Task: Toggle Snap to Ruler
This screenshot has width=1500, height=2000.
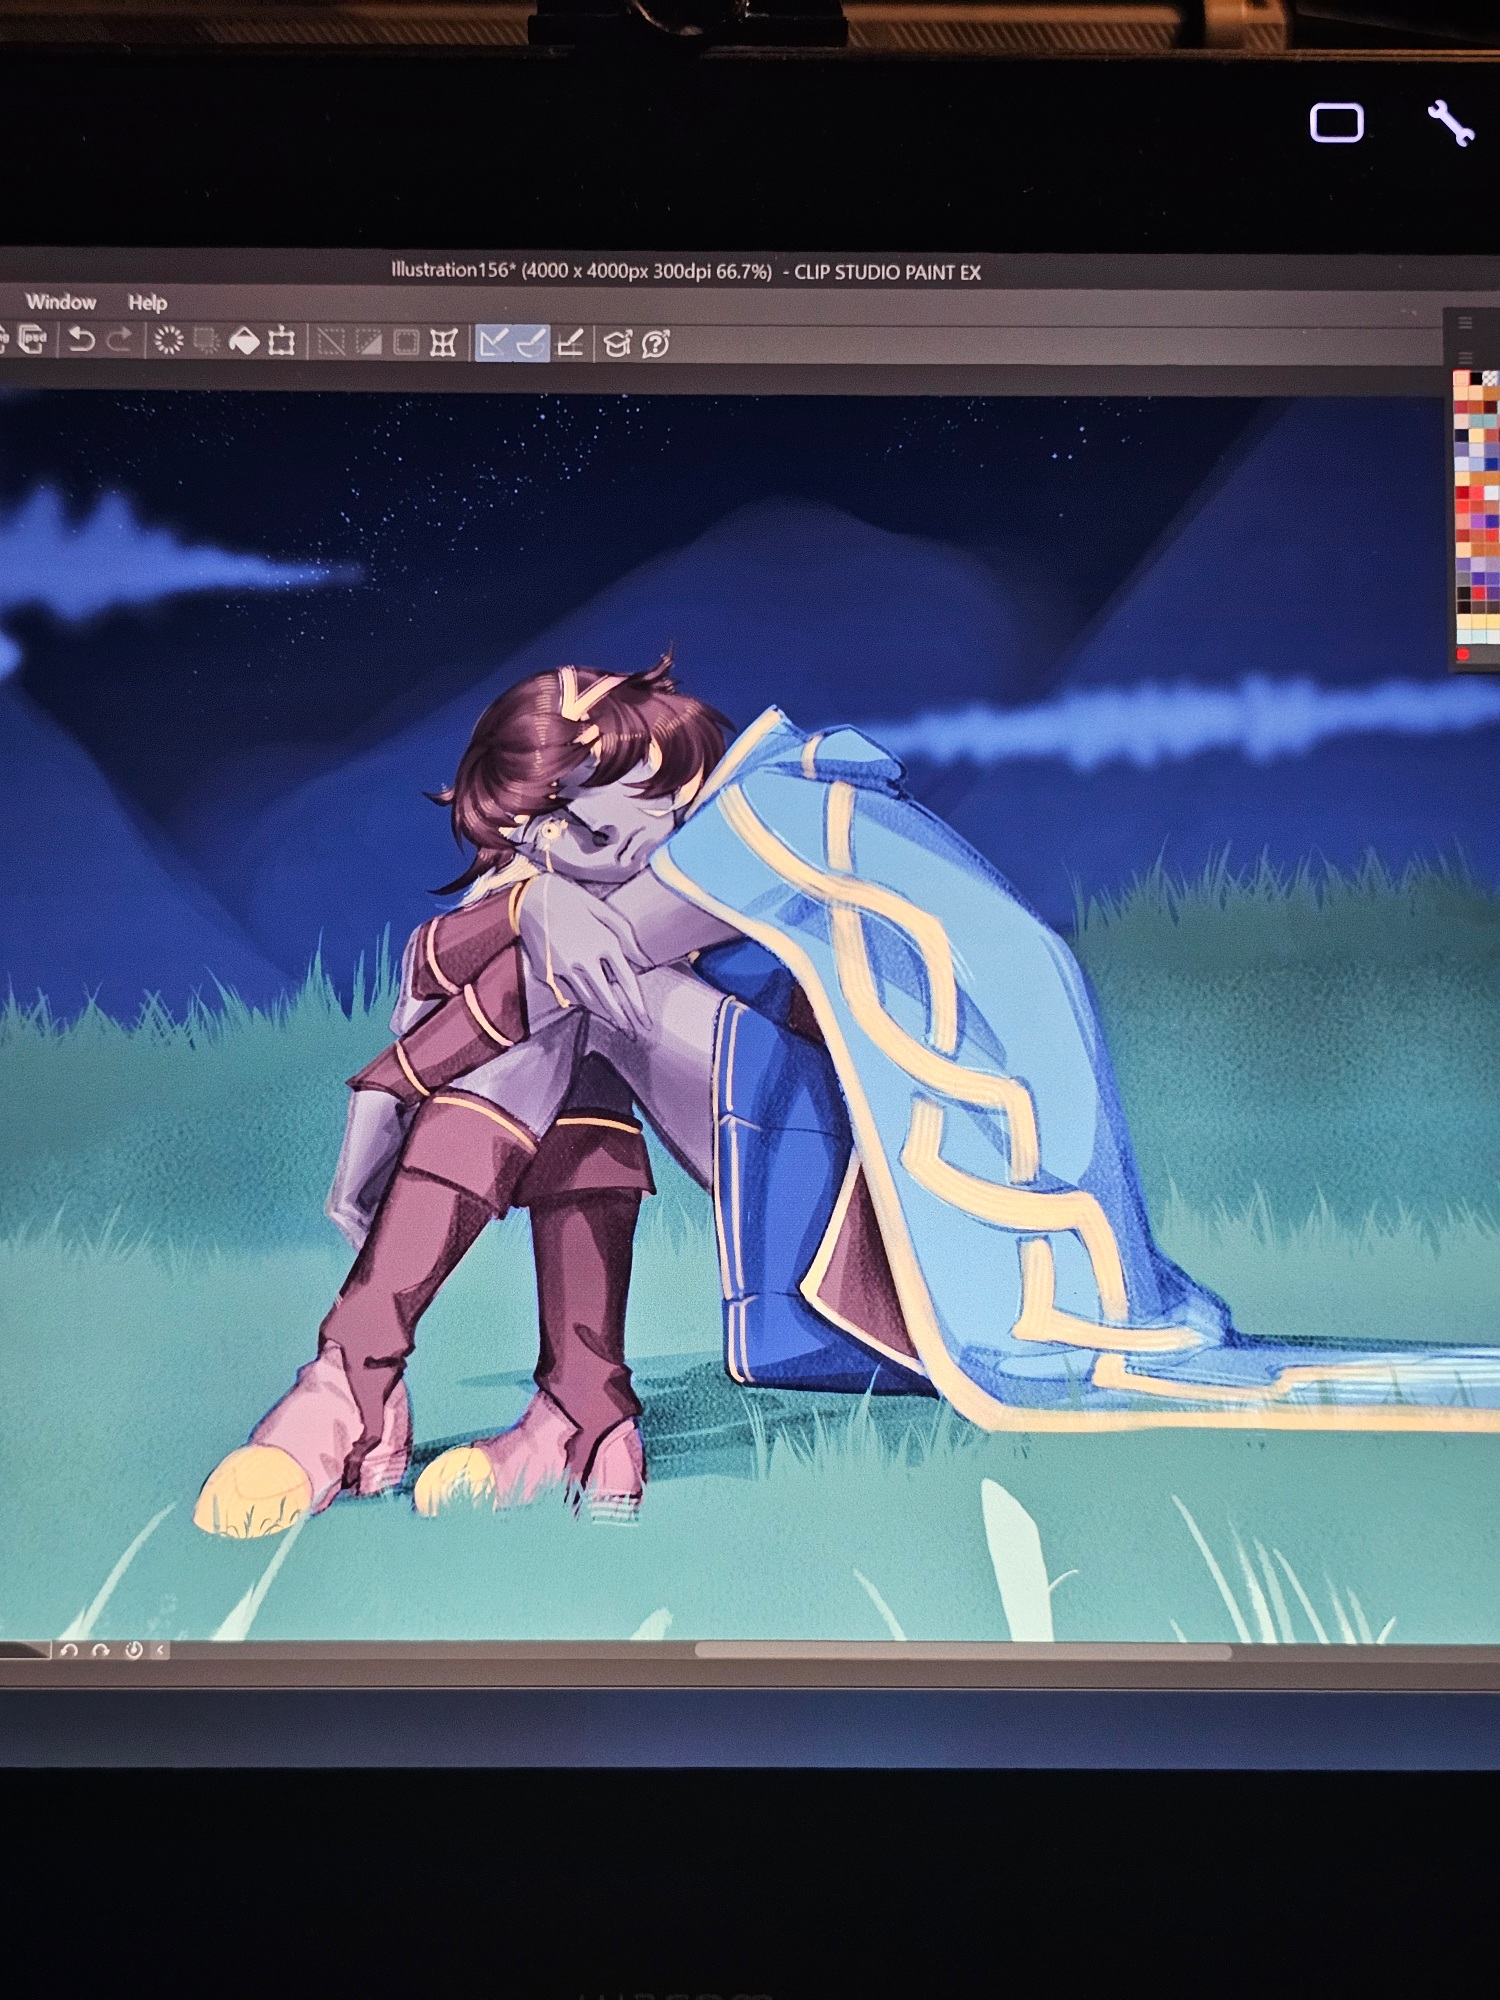Action: (x=493, y=344)
